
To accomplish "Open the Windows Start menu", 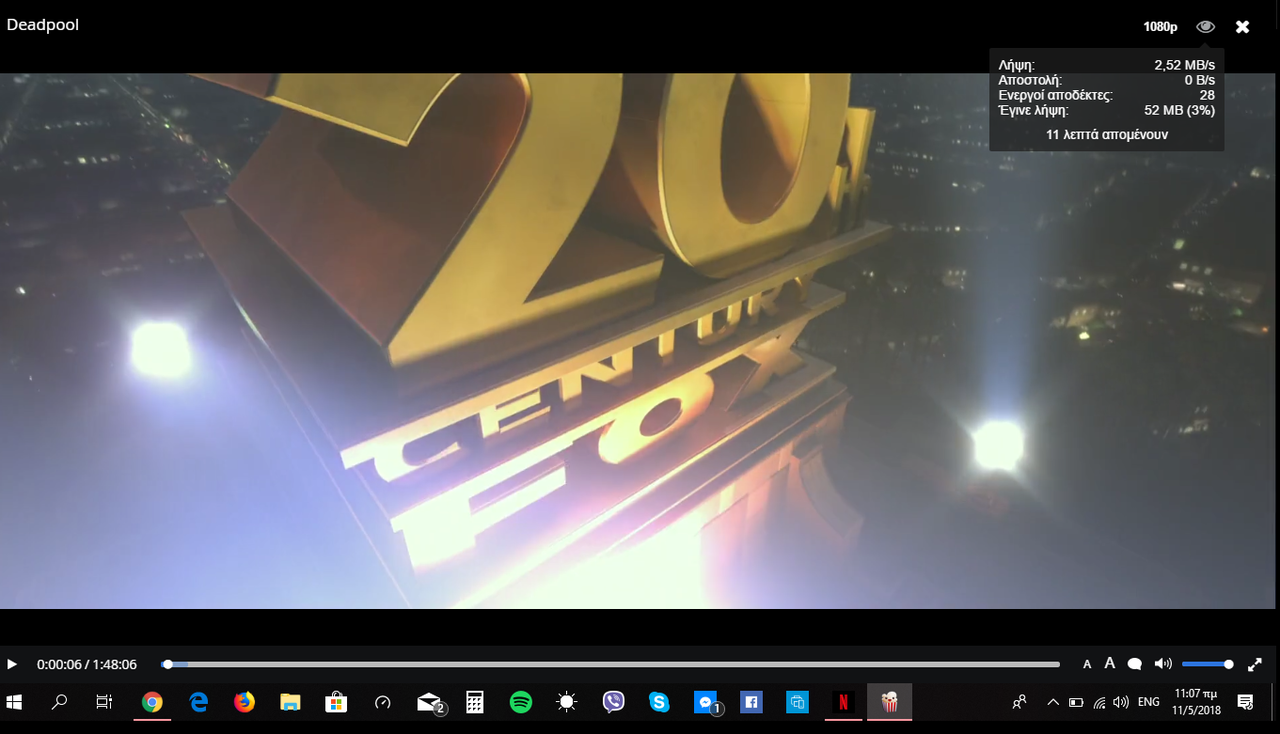I will click(14, 702).
